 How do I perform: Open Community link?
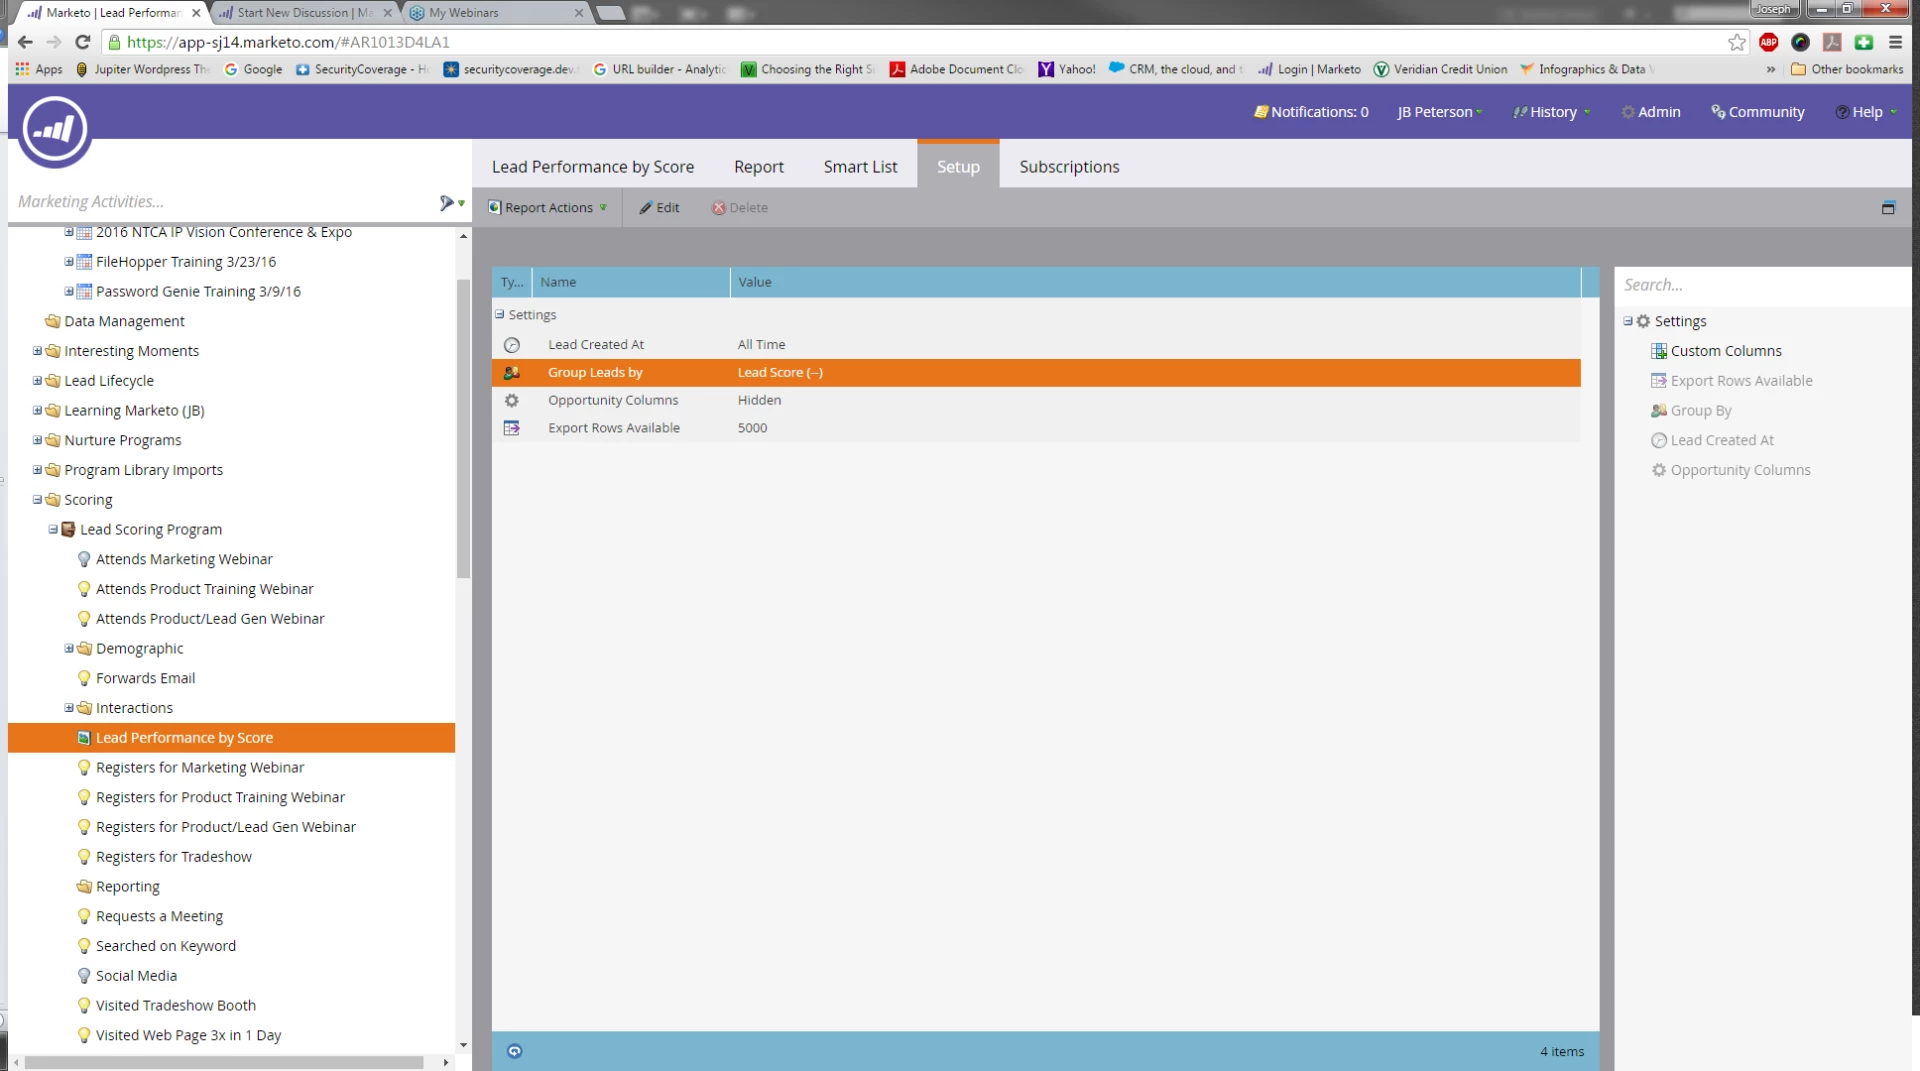[x=1758, y=112]
